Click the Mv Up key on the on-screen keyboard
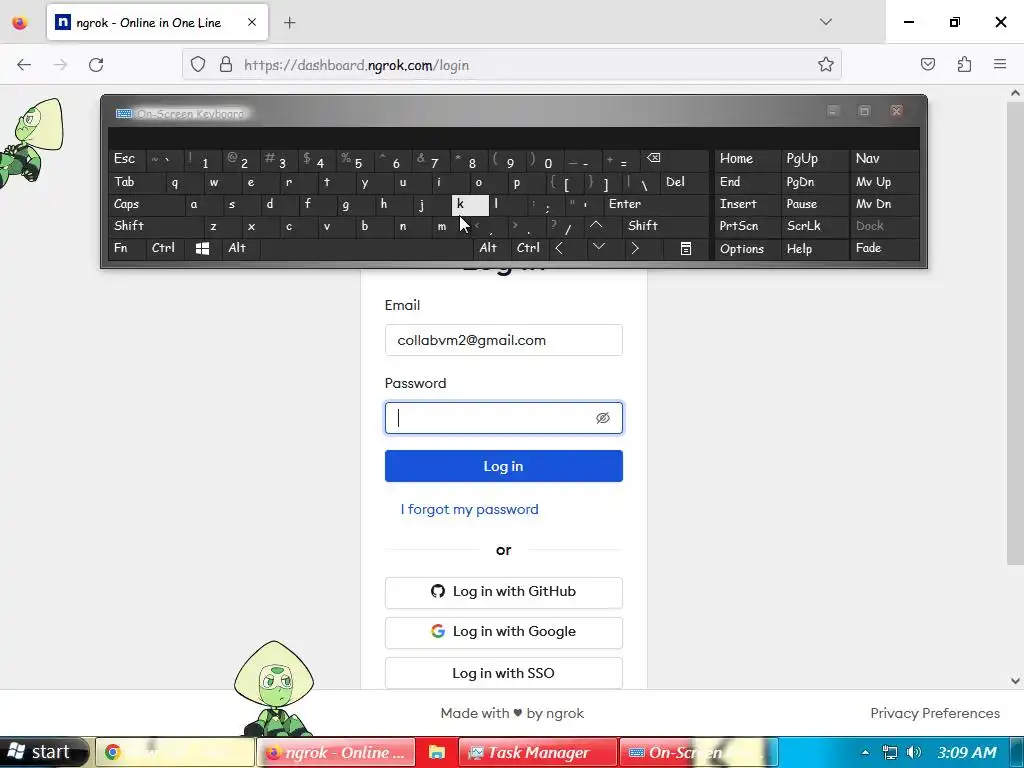 coord(884,182)
